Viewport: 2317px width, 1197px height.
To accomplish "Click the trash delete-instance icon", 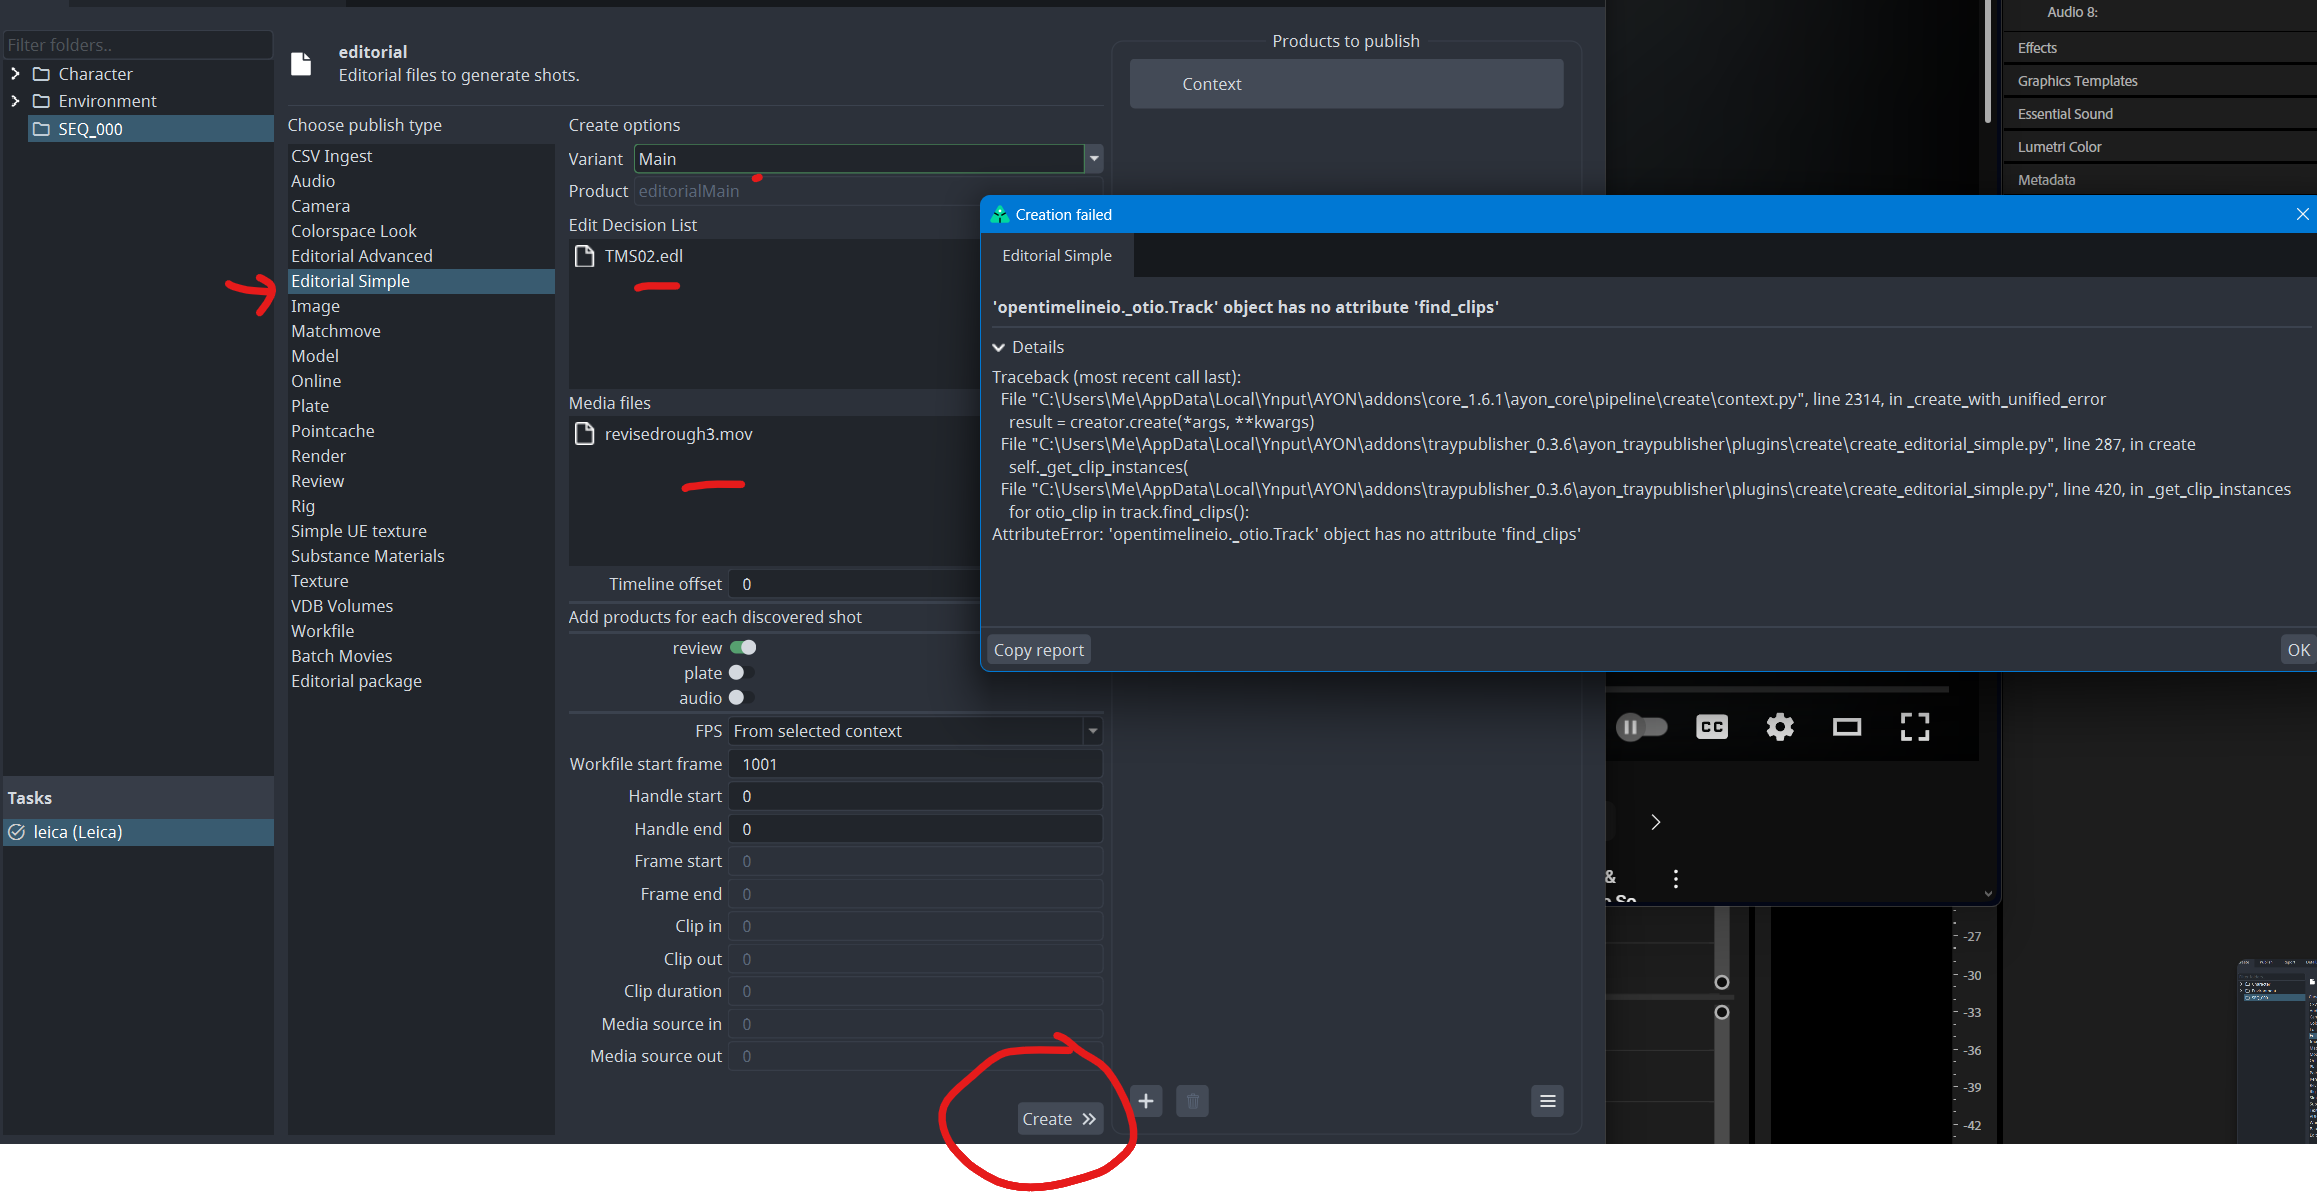I will click(x=1192, y=1101).
